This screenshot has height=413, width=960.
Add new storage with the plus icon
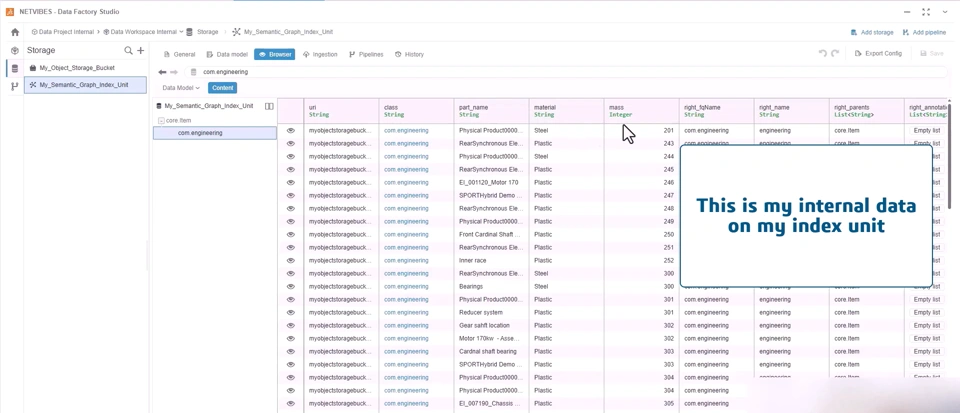coord(140,50)
